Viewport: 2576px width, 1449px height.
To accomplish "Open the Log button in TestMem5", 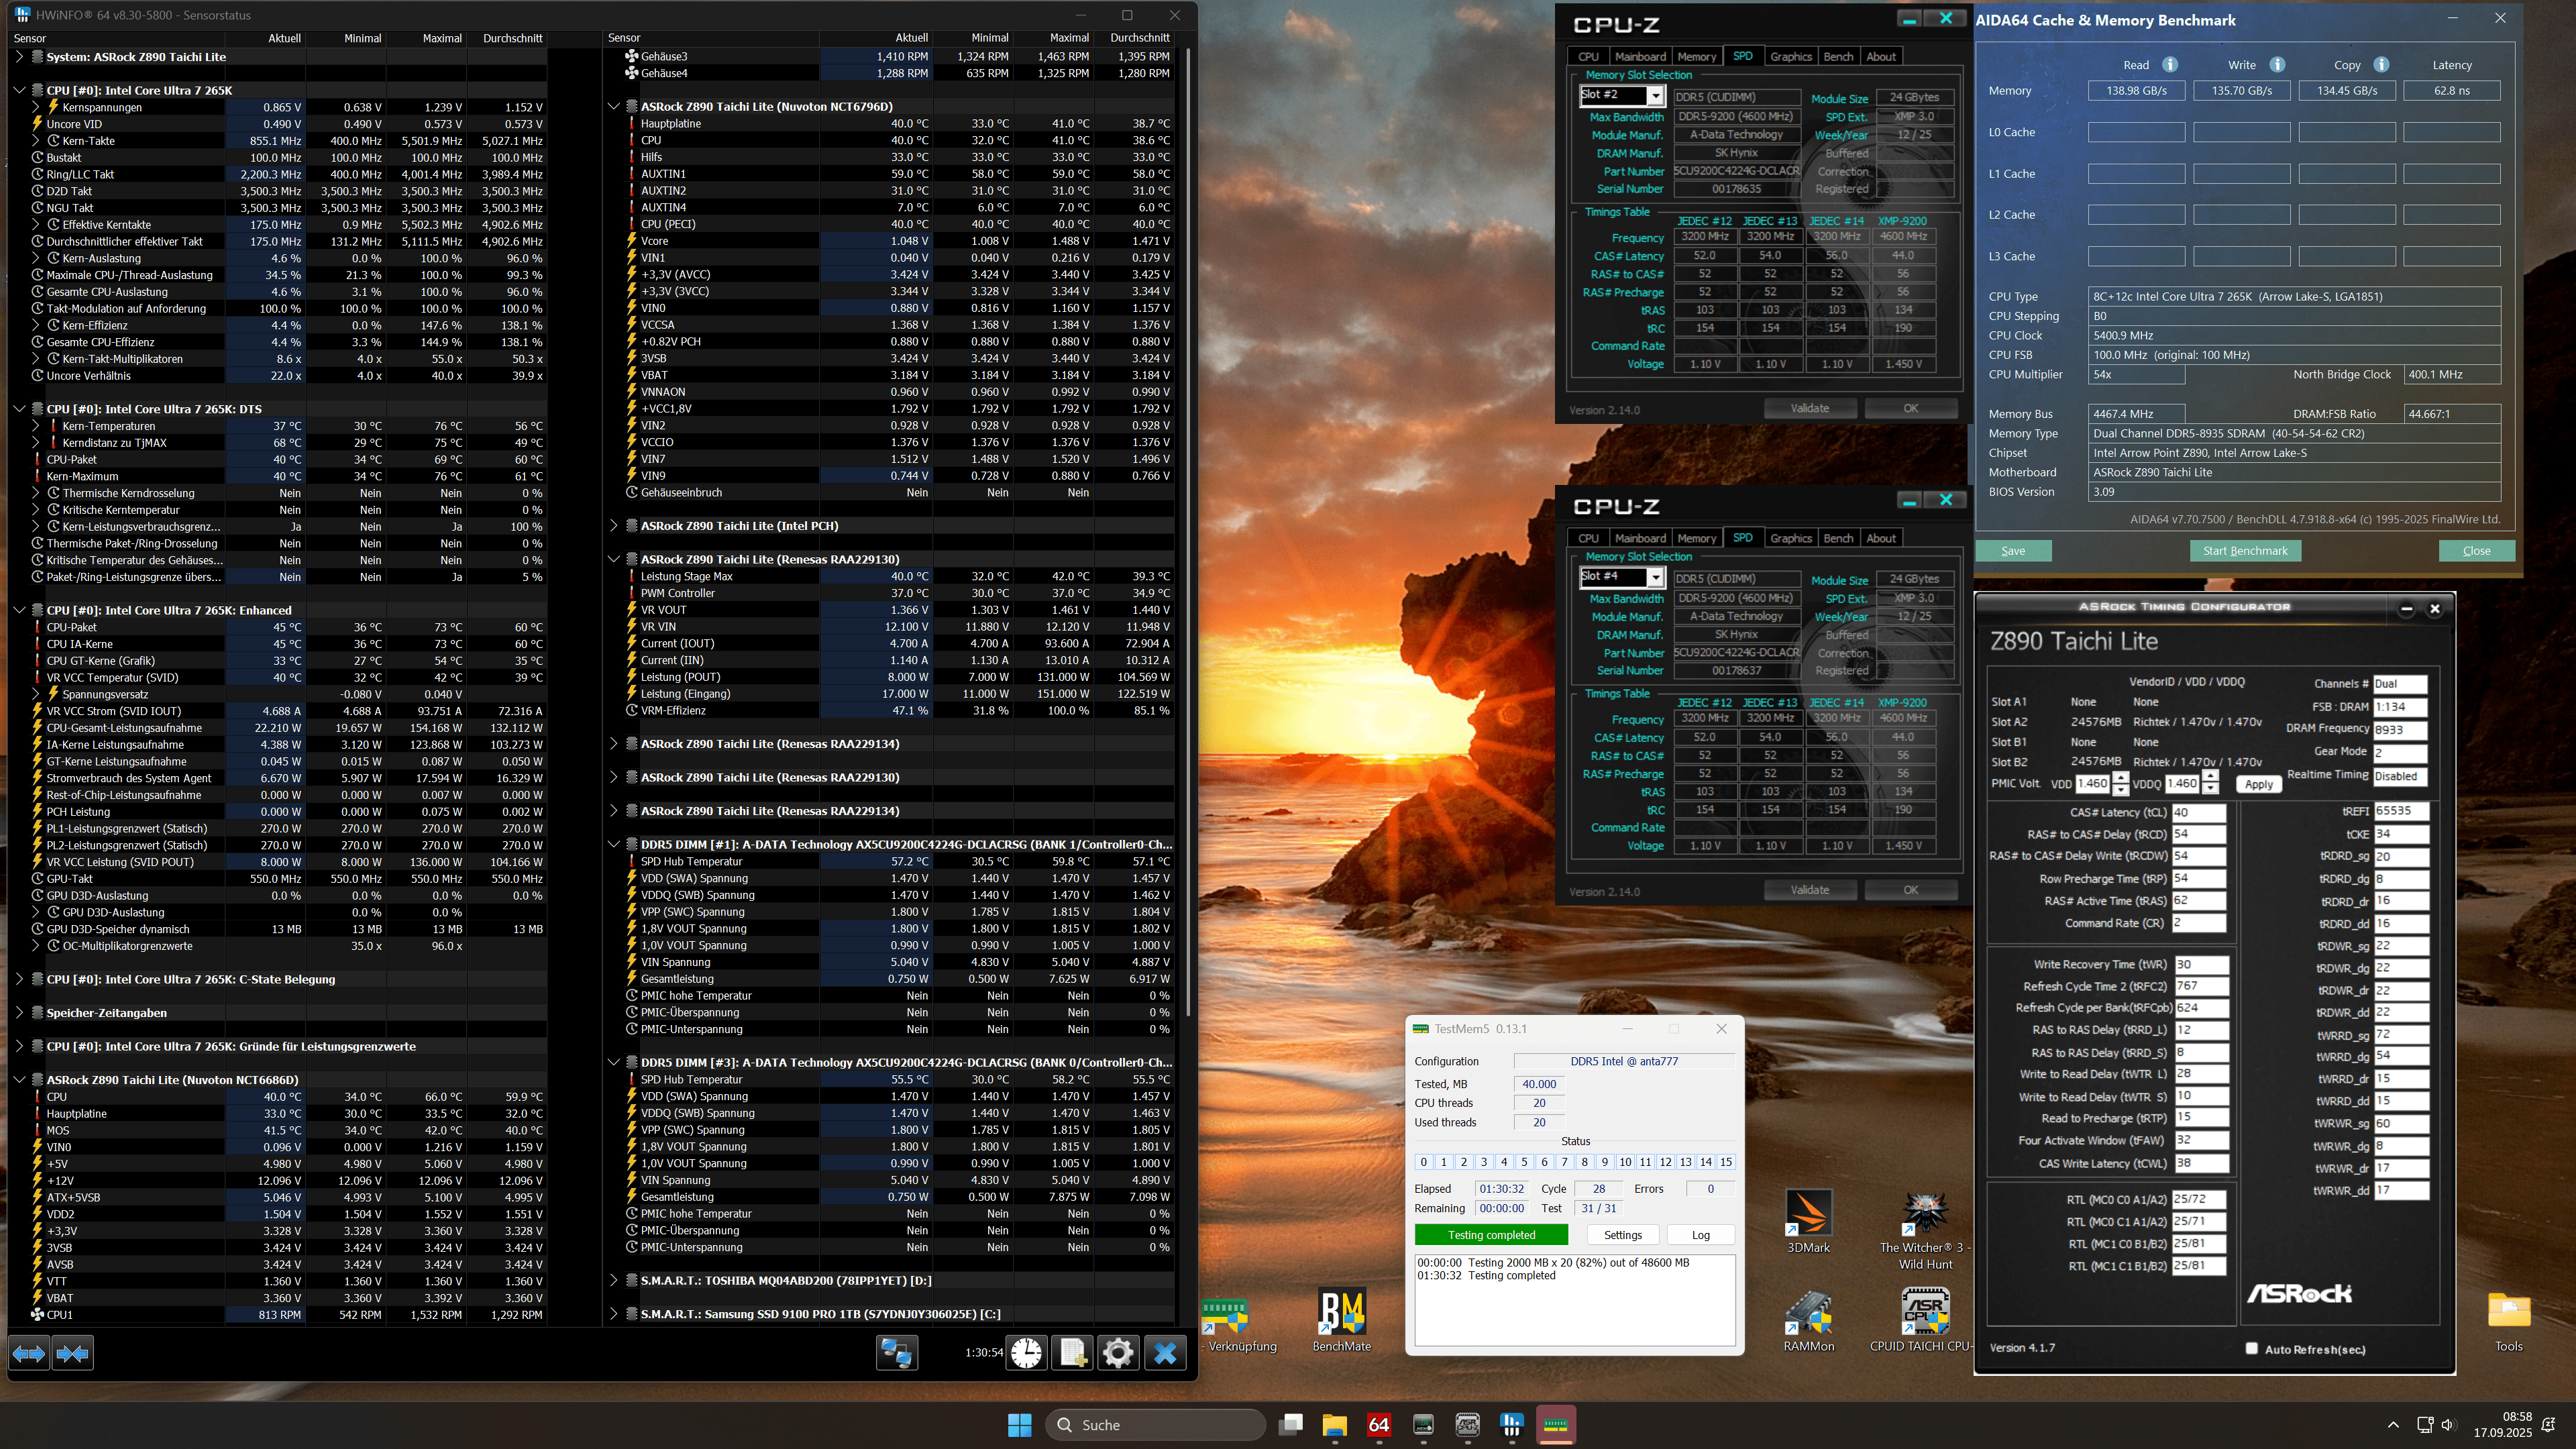I will [x=1700, y=1235].
